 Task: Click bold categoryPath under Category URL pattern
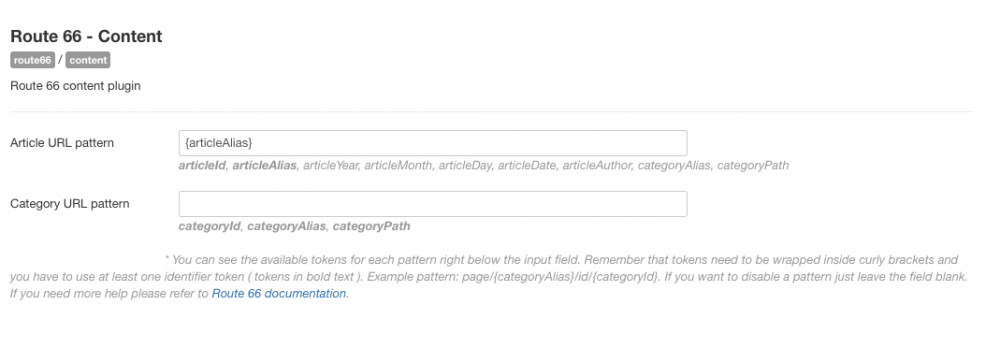(371, 226)
